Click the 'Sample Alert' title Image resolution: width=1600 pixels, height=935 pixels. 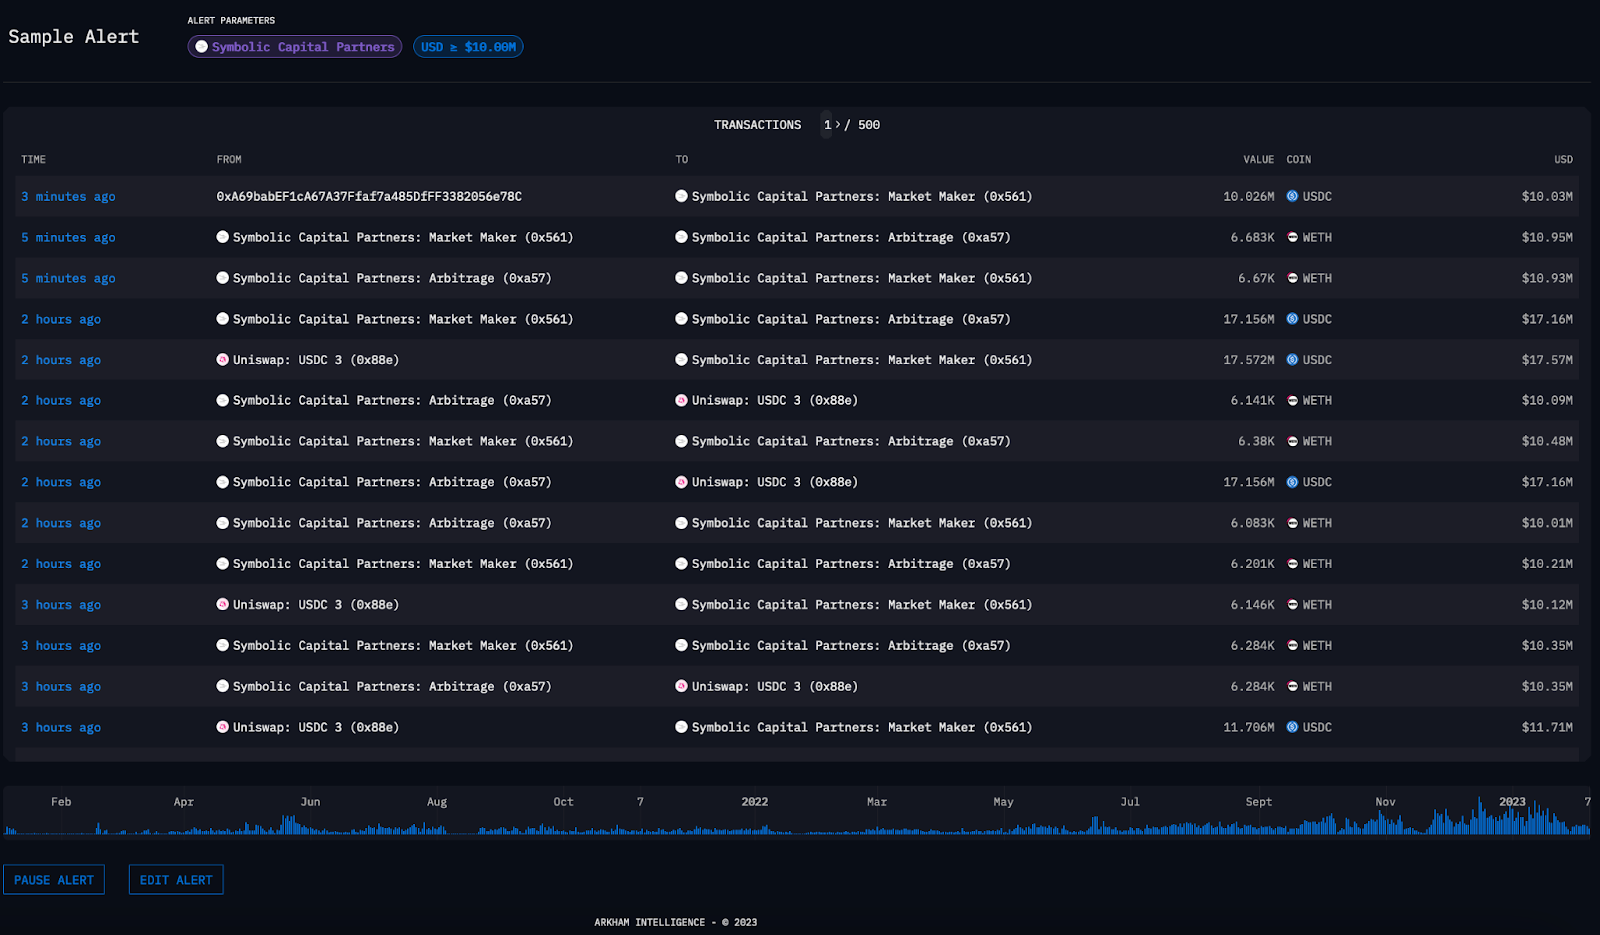pos(74,37)
